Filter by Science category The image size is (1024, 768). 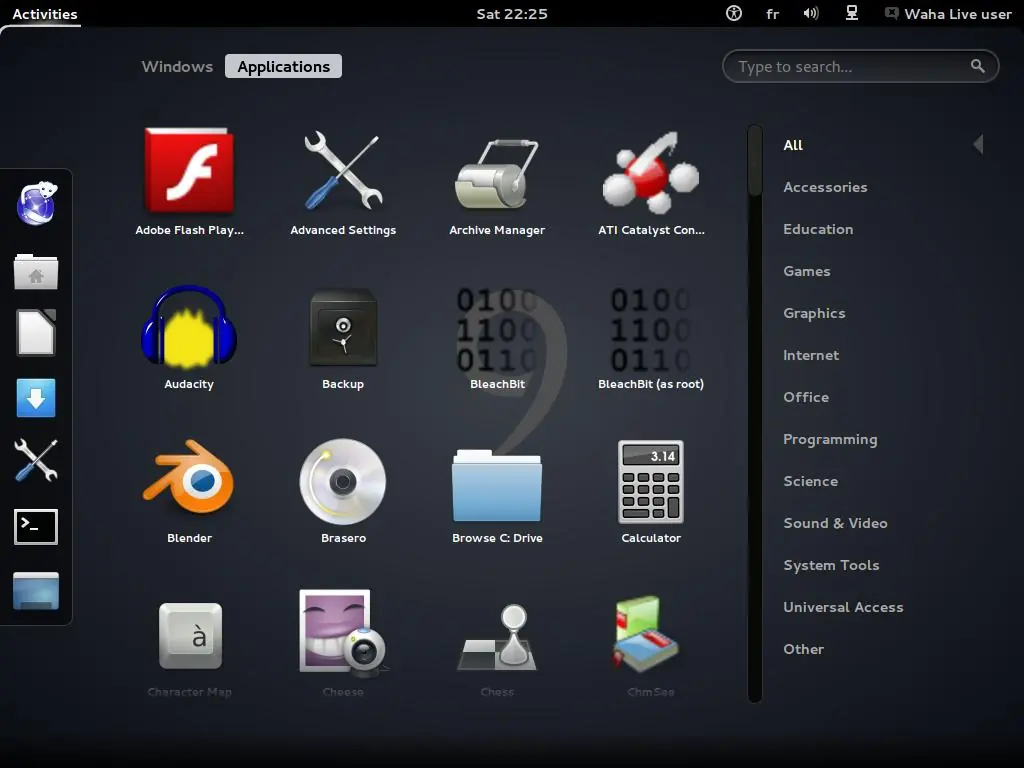(x=810, y=481)
